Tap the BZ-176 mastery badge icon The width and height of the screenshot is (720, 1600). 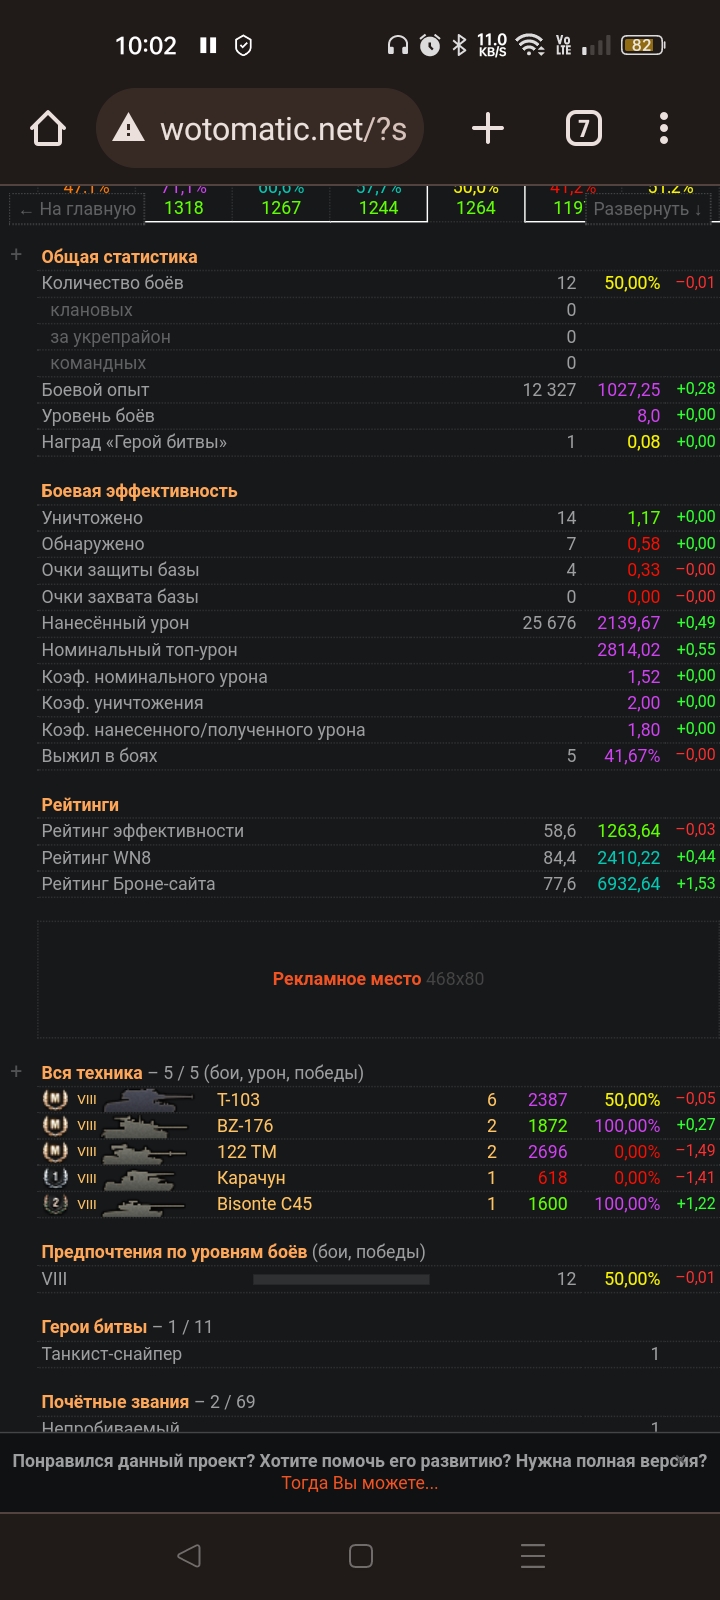[x=55, y=1125]
